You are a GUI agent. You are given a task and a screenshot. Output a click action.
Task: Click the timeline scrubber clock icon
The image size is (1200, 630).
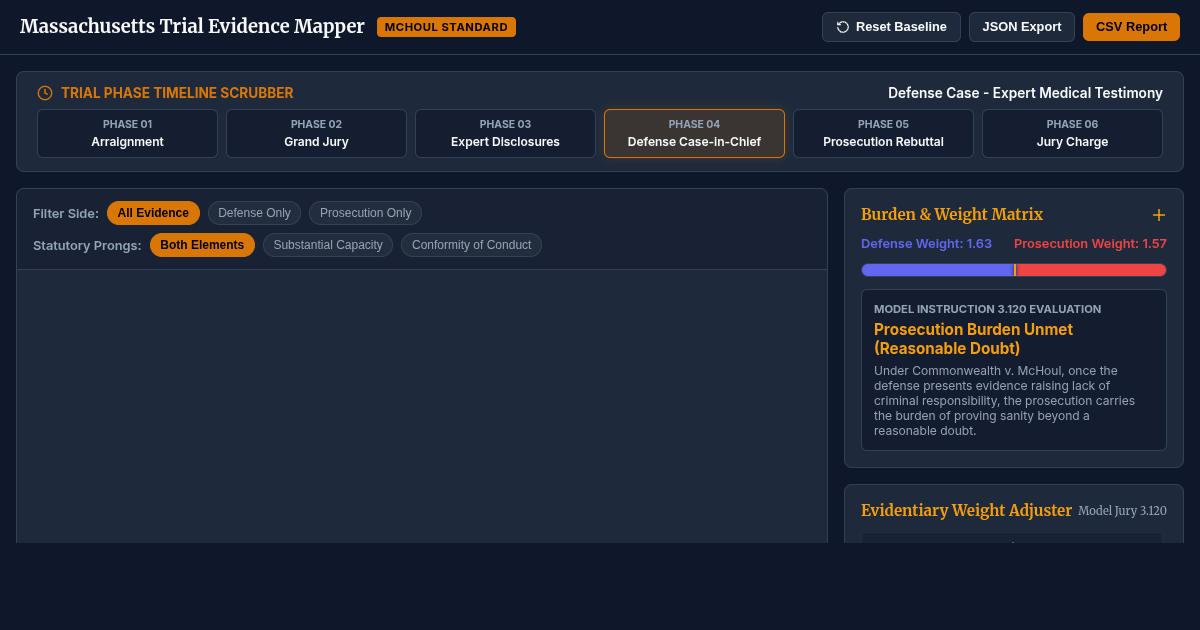coord(45,93)
